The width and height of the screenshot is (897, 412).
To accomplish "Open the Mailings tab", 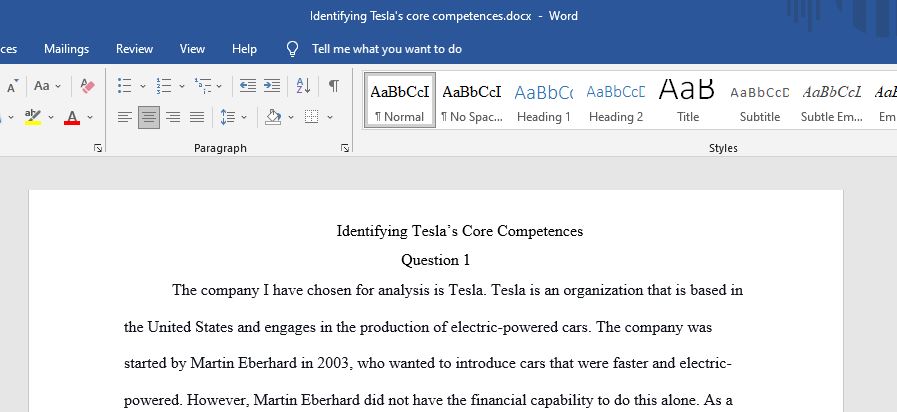I will (x=66, y=49).
